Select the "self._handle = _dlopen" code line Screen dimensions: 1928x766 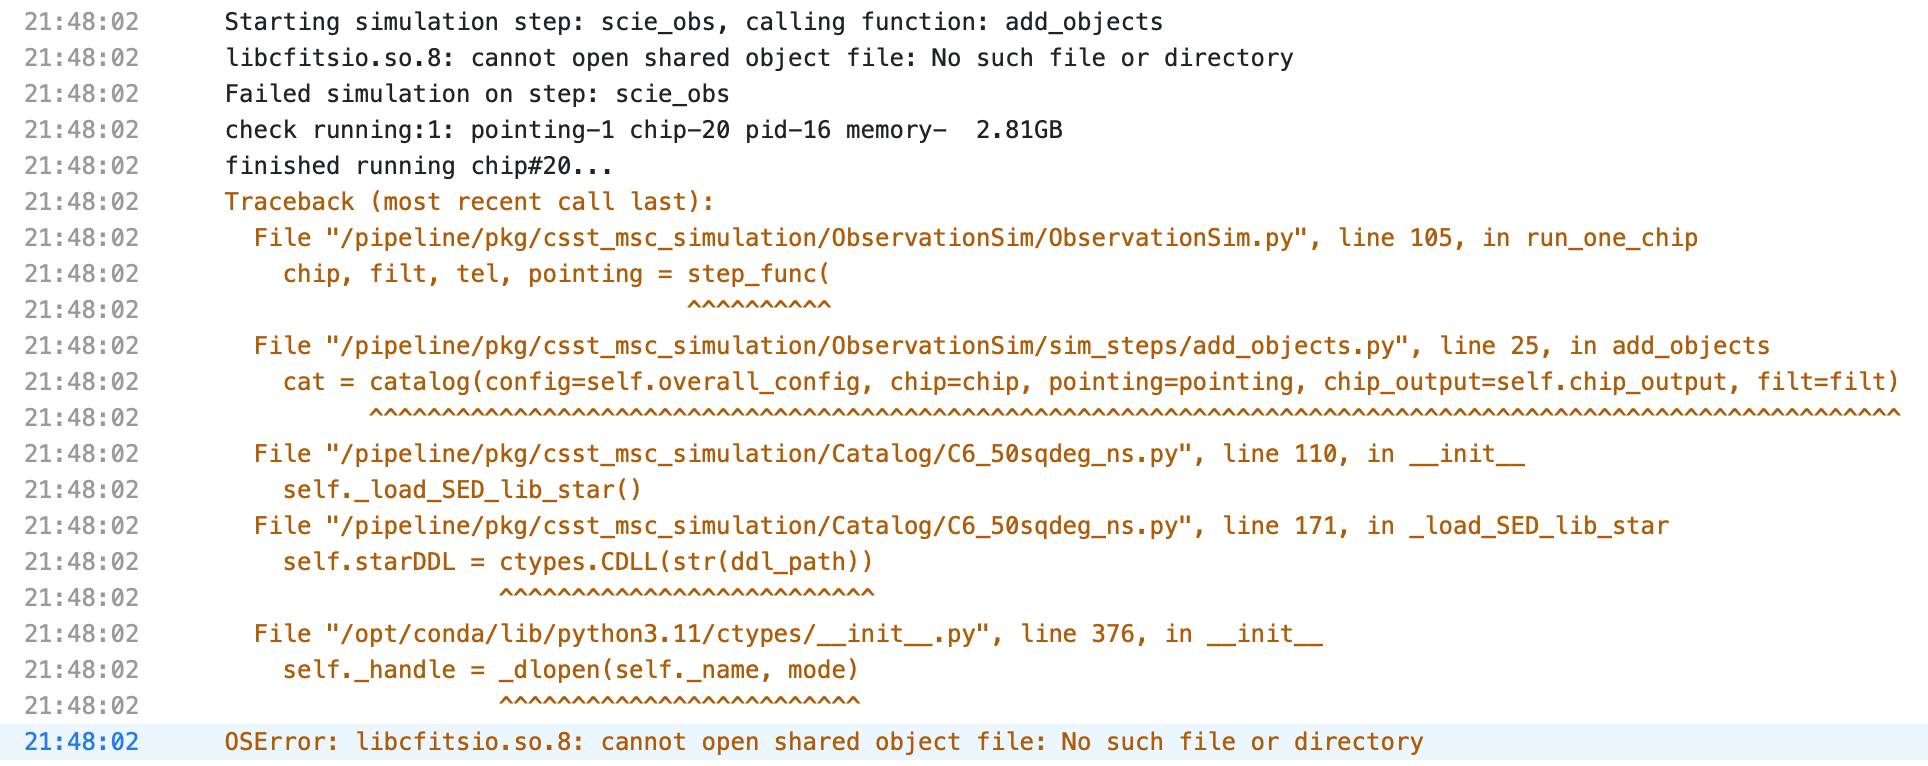tap(570, 670)
